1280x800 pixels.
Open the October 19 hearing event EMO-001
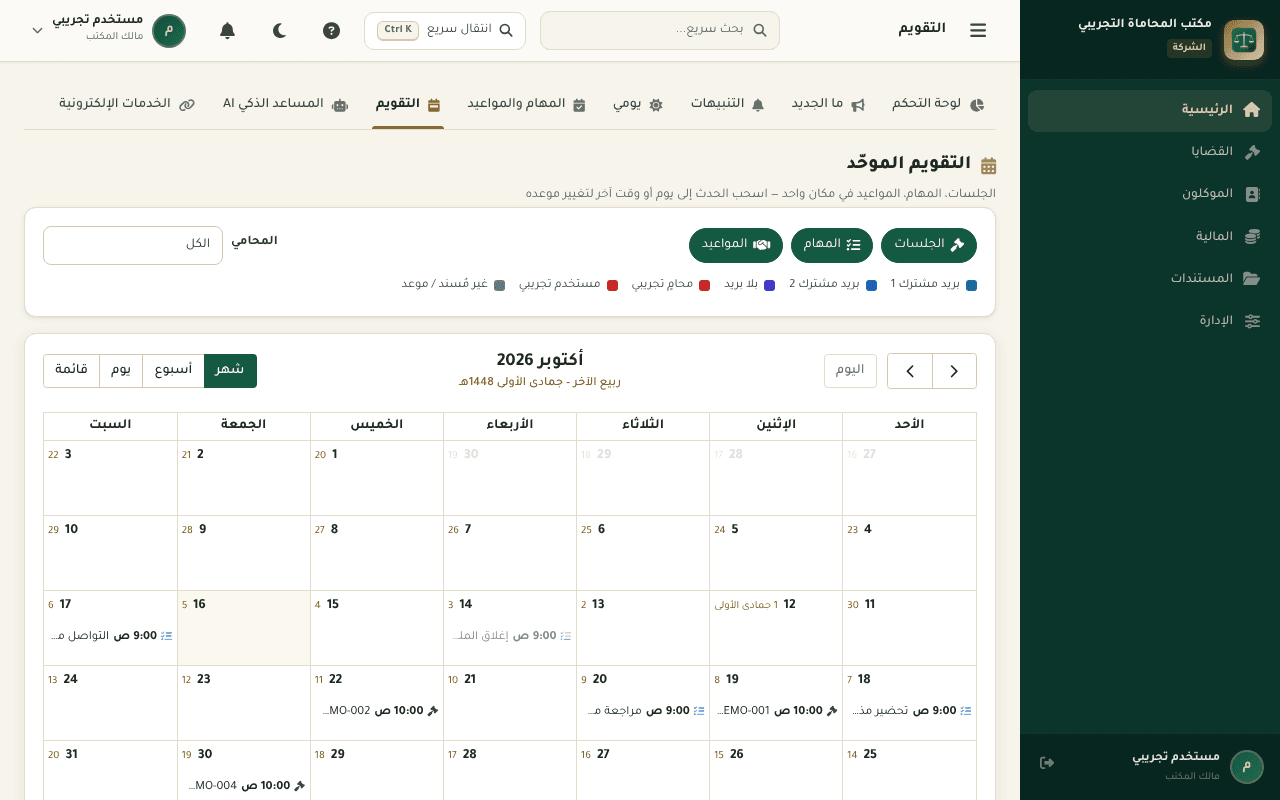[x=777, y=711]
